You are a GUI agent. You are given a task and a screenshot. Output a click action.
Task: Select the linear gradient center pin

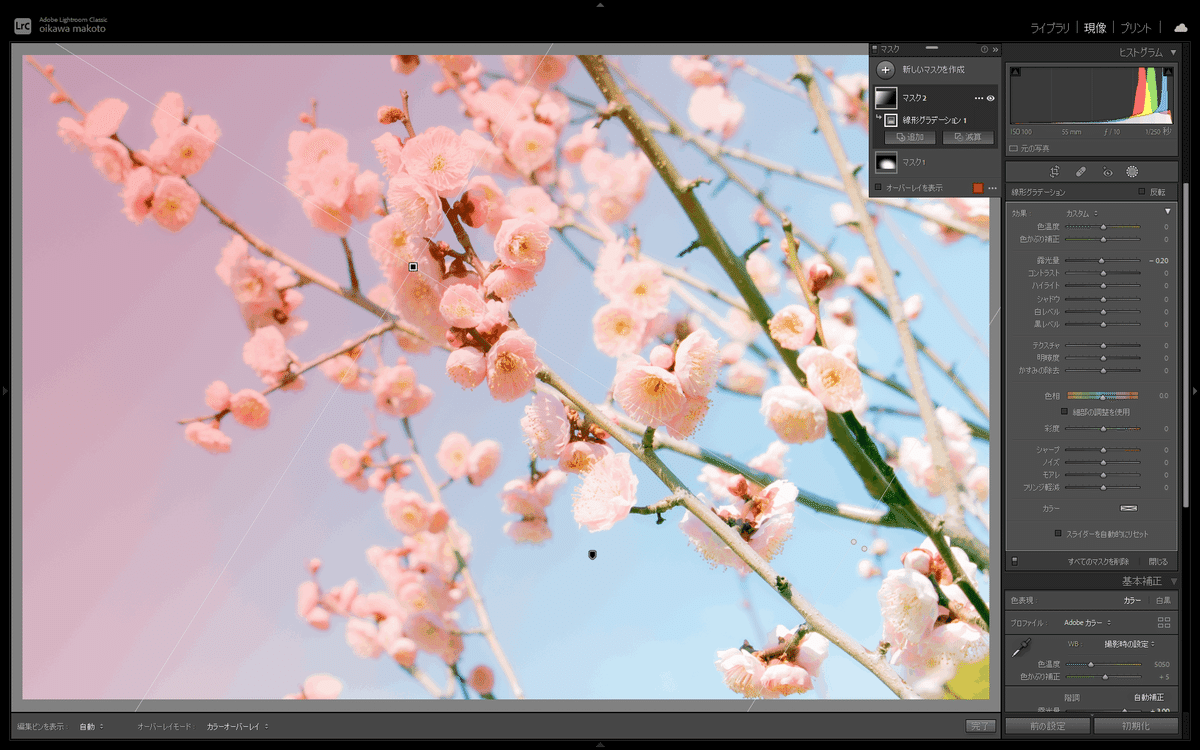point(413,267)
